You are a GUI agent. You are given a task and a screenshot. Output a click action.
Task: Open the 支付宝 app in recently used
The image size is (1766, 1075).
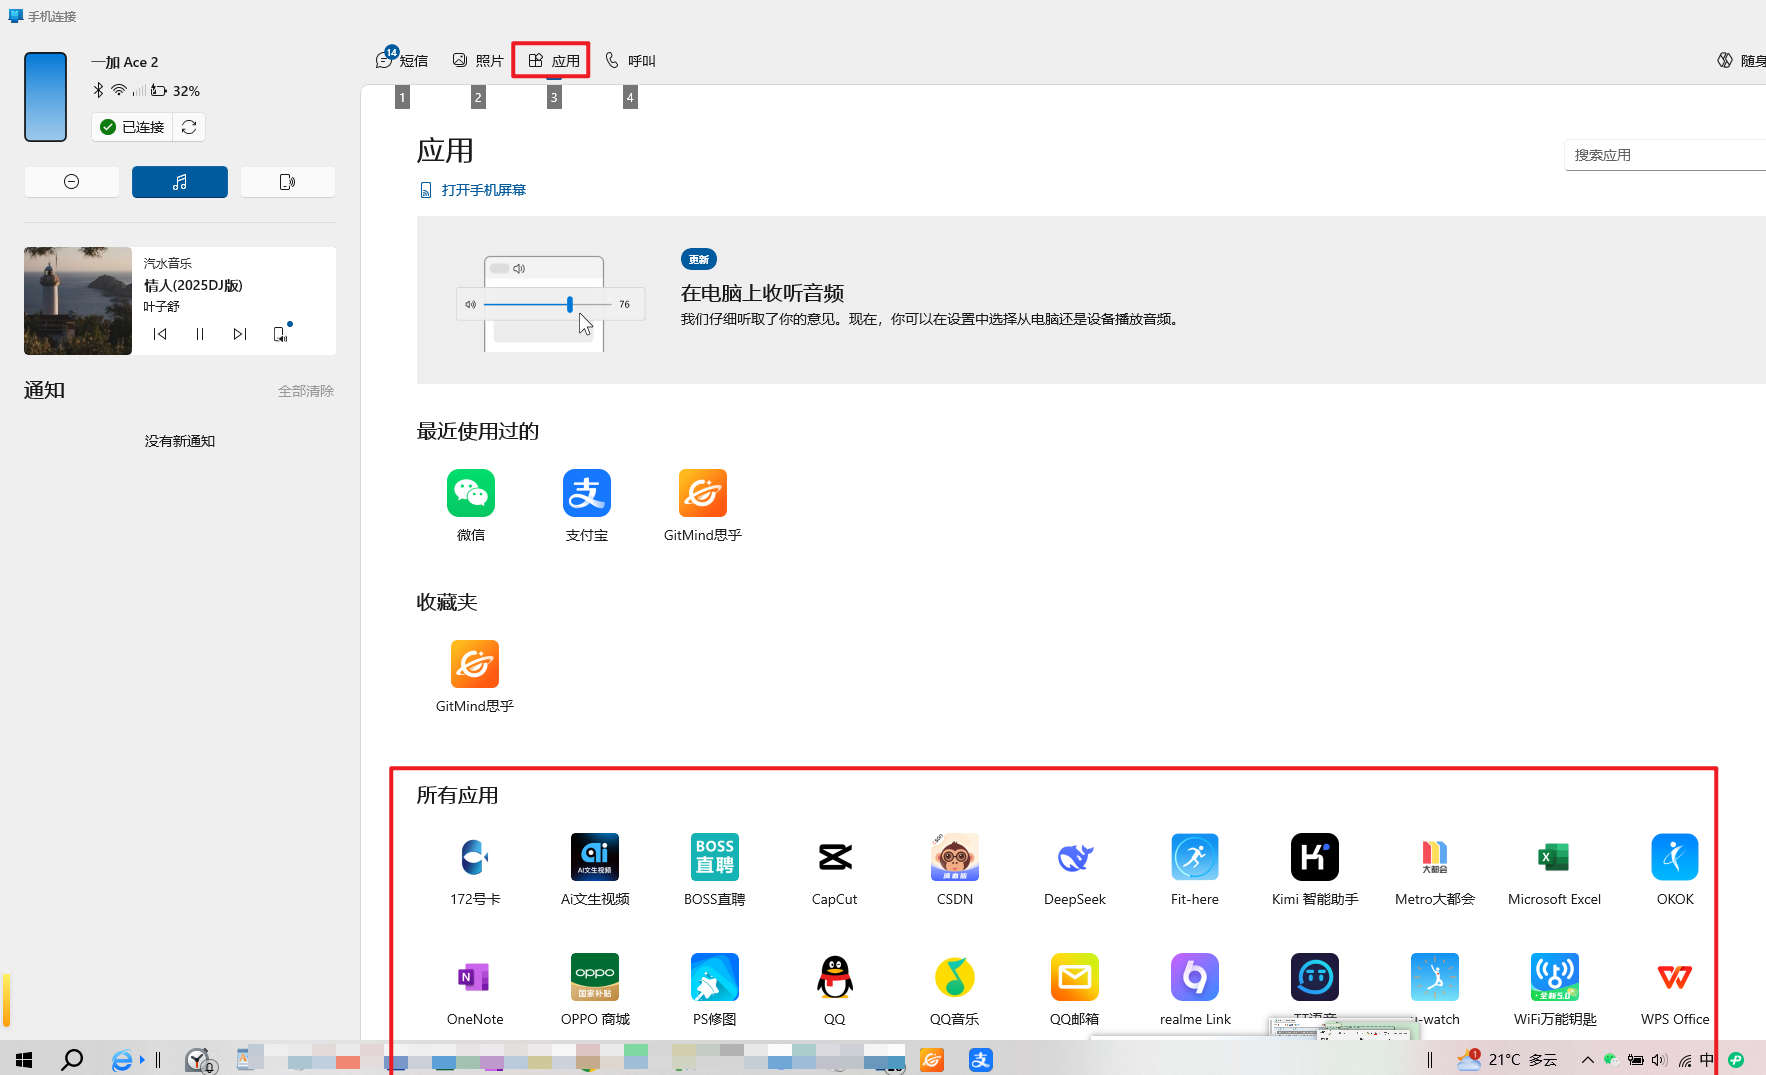(x=587, y=493)
